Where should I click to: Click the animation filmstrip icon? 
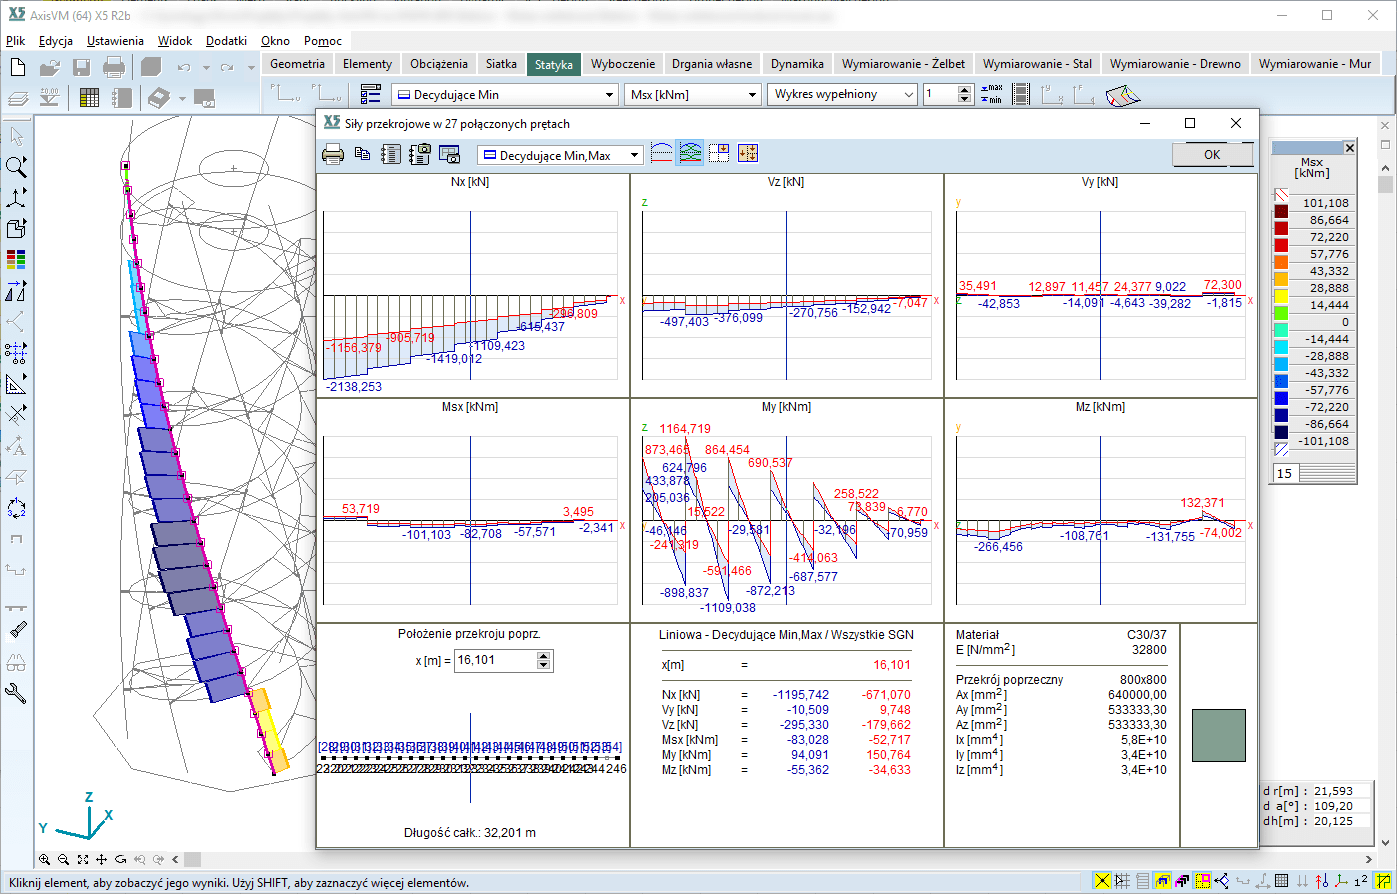point(1021,94)
